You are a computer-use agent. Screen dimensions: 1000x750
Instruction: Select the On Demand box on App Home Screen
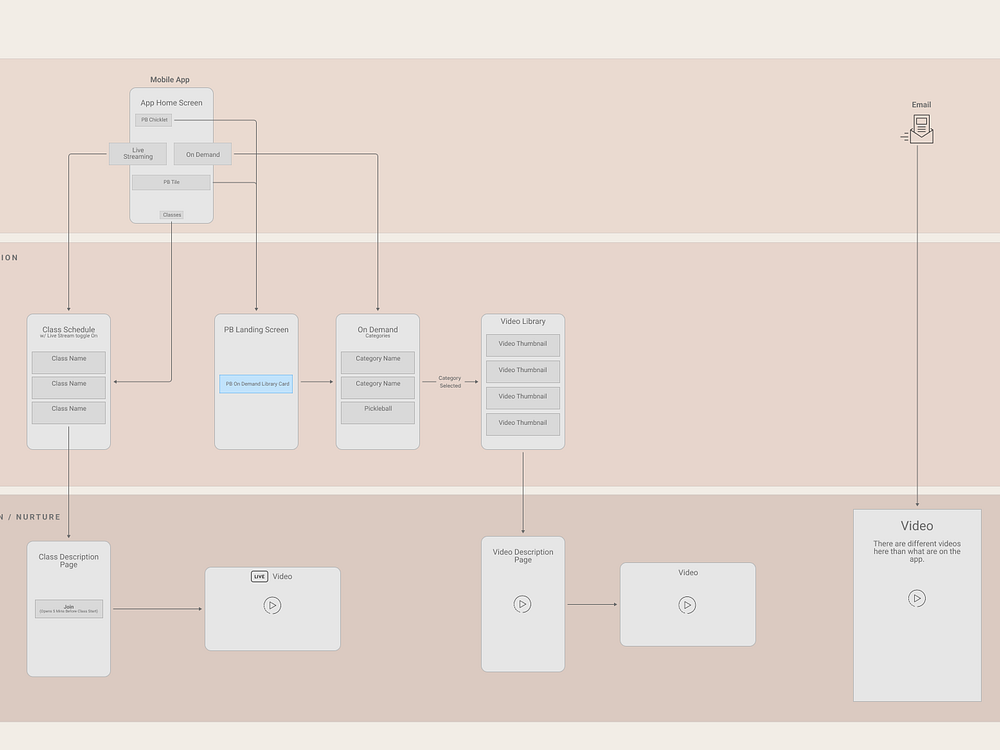tap(203, 154)
